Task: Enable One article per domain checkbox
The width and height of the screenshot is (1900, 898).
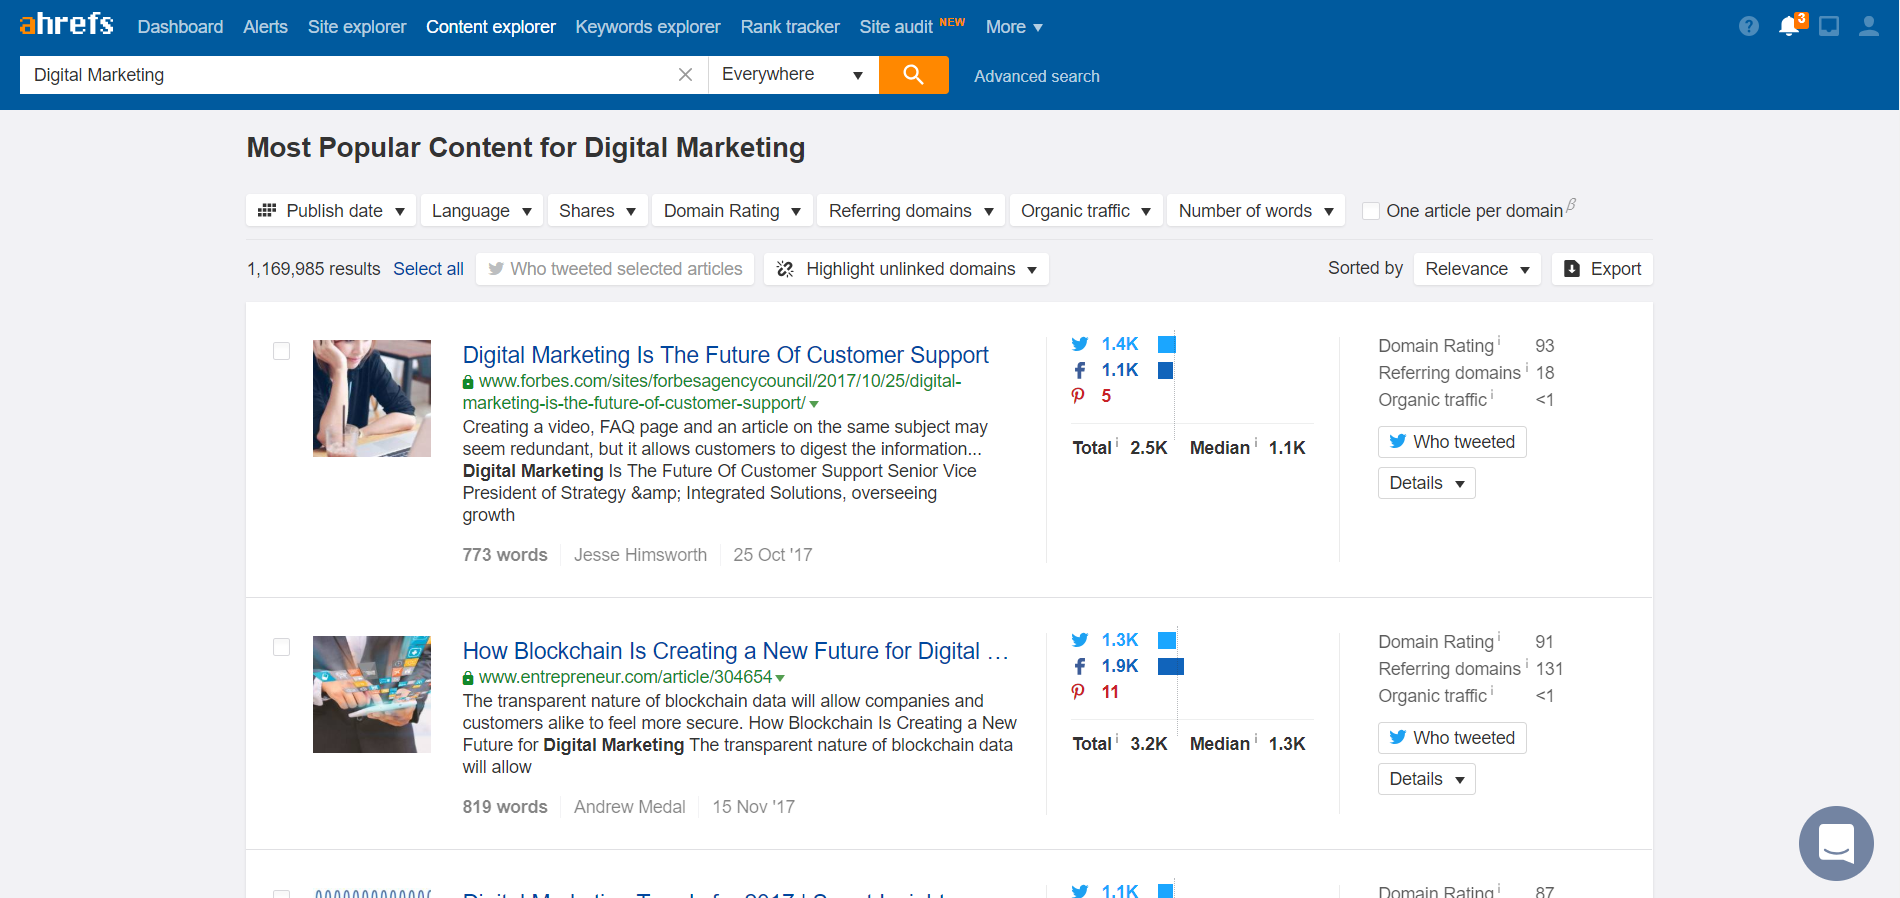Action: [x=1371, y=211]
